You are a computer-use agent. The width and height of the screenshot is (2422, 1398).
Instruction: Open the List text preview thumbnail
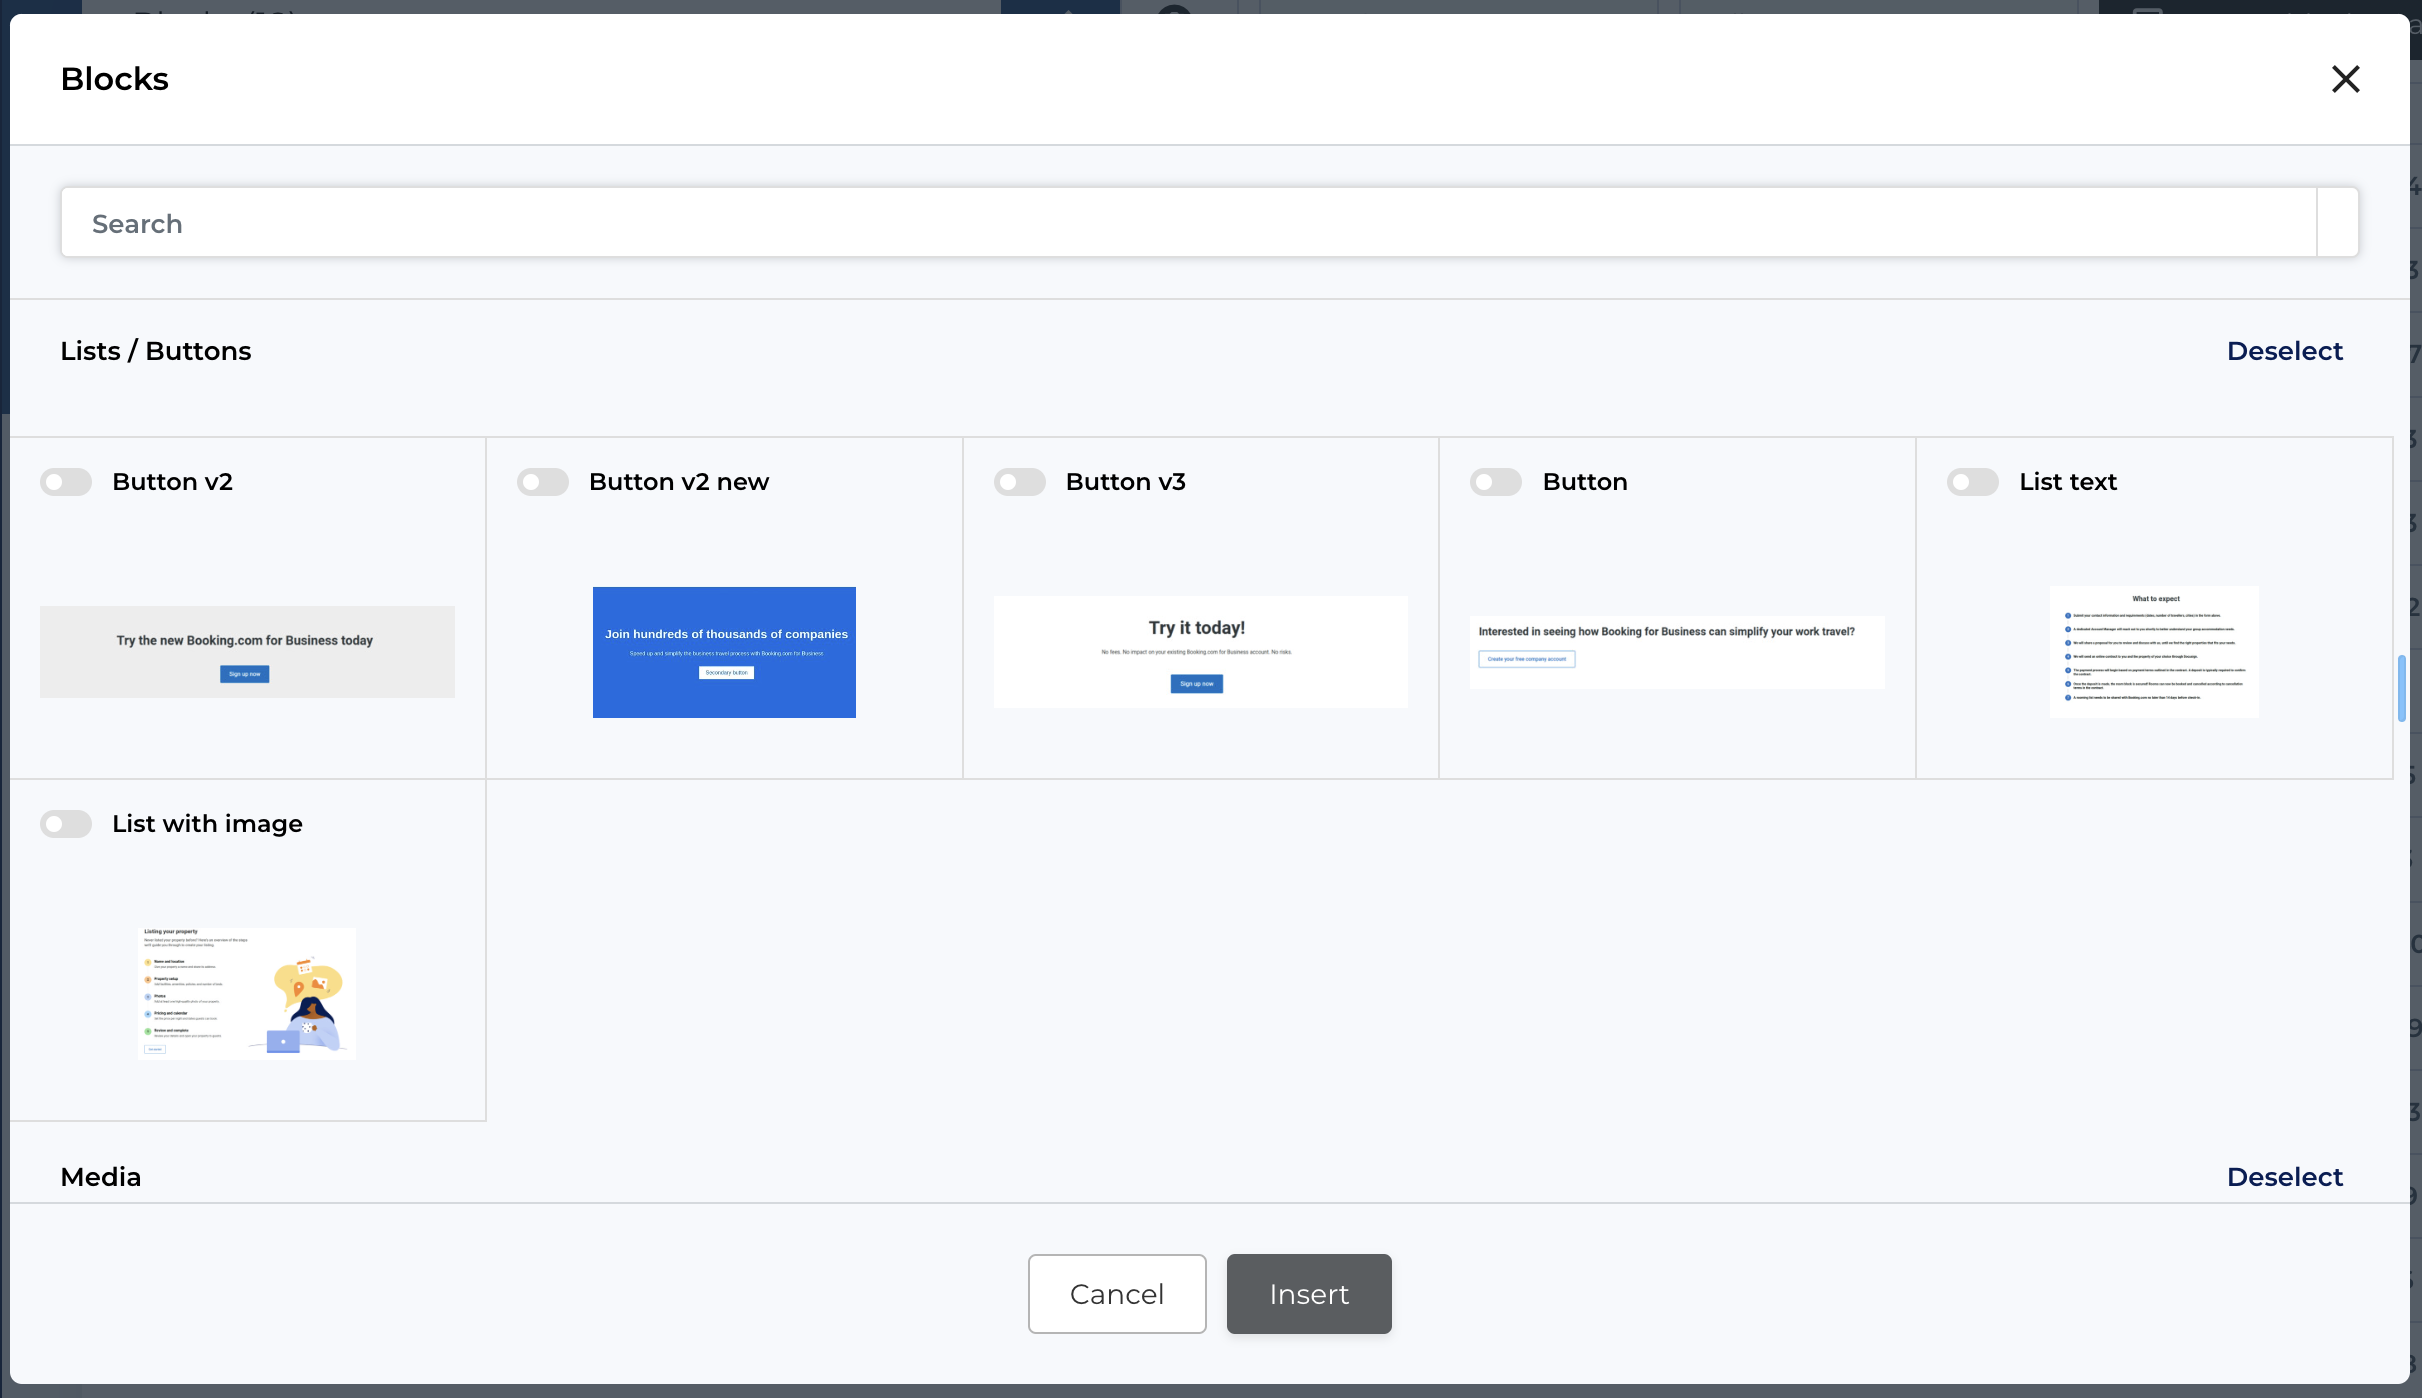pyautogui.click(x=2154, y=652)
